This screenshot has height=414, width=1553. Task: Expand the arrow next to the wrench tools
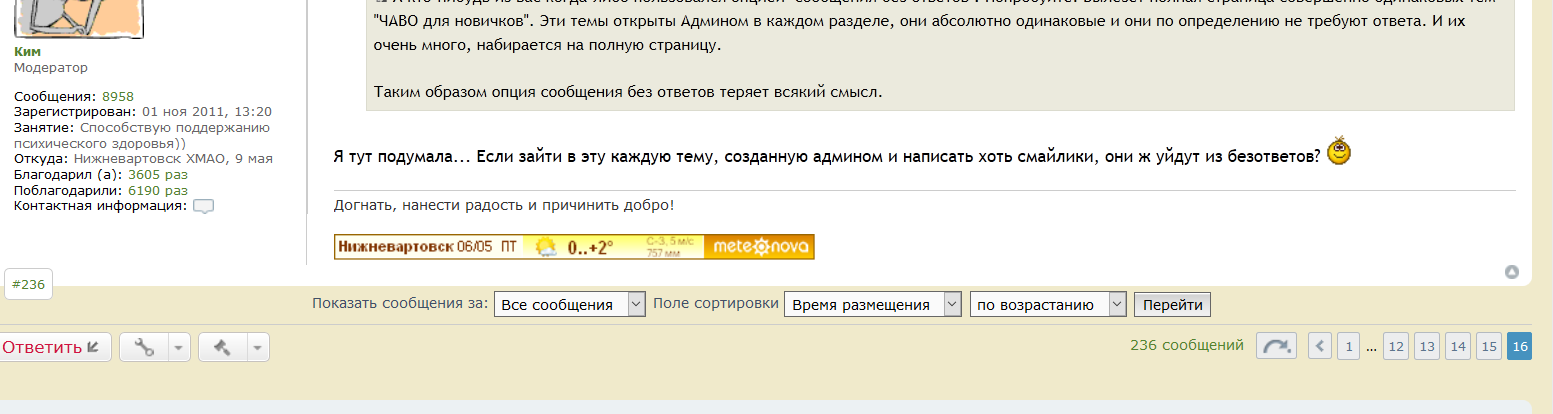tap(178, 347)
